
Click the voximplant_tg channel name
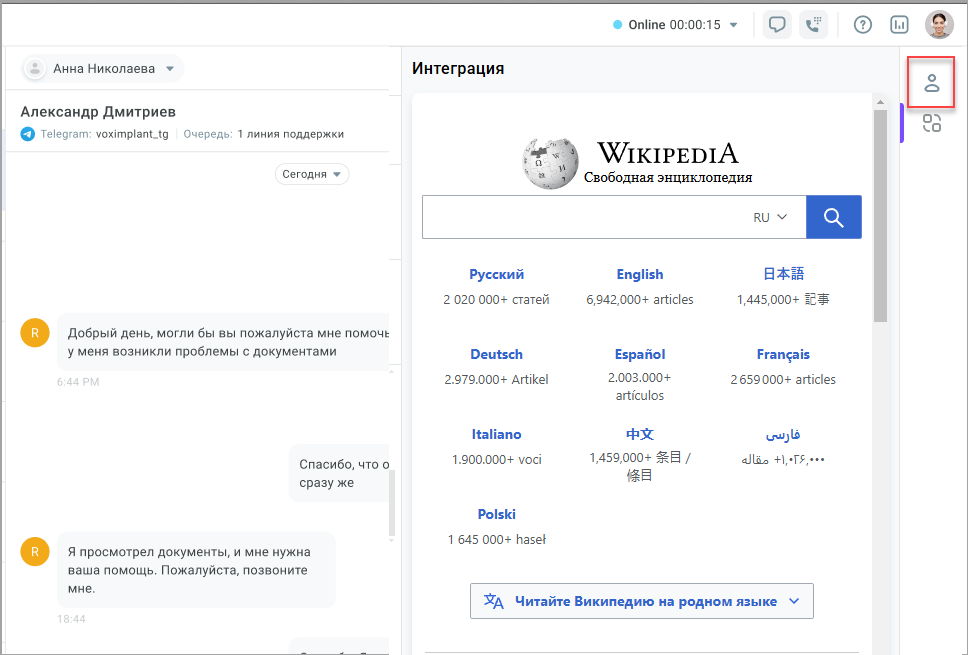pyautogui.click(x=132, y=134)
